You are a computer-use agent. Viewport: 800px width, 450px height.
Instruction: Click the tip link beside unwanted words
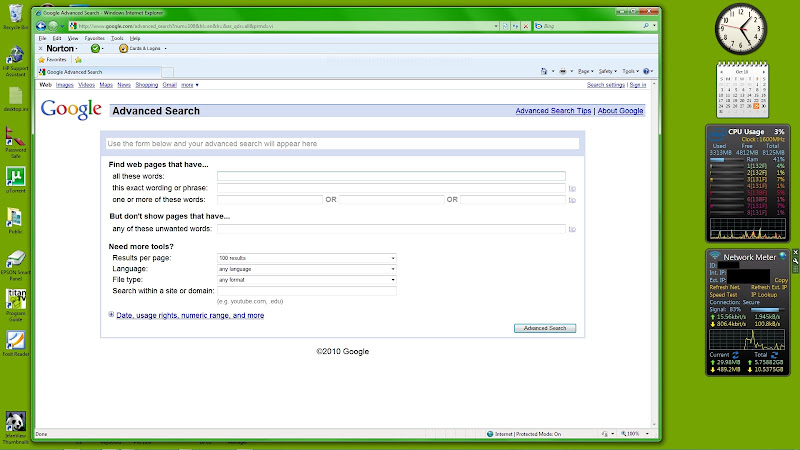(x=572, y=229)
